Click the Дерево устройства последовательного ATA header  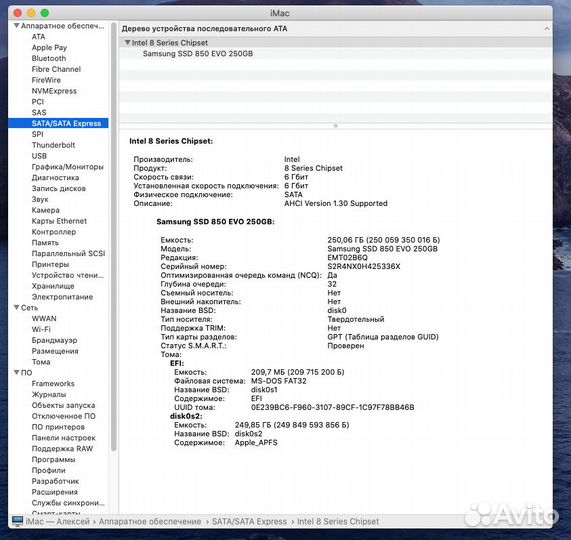click(x=204, y=28)
